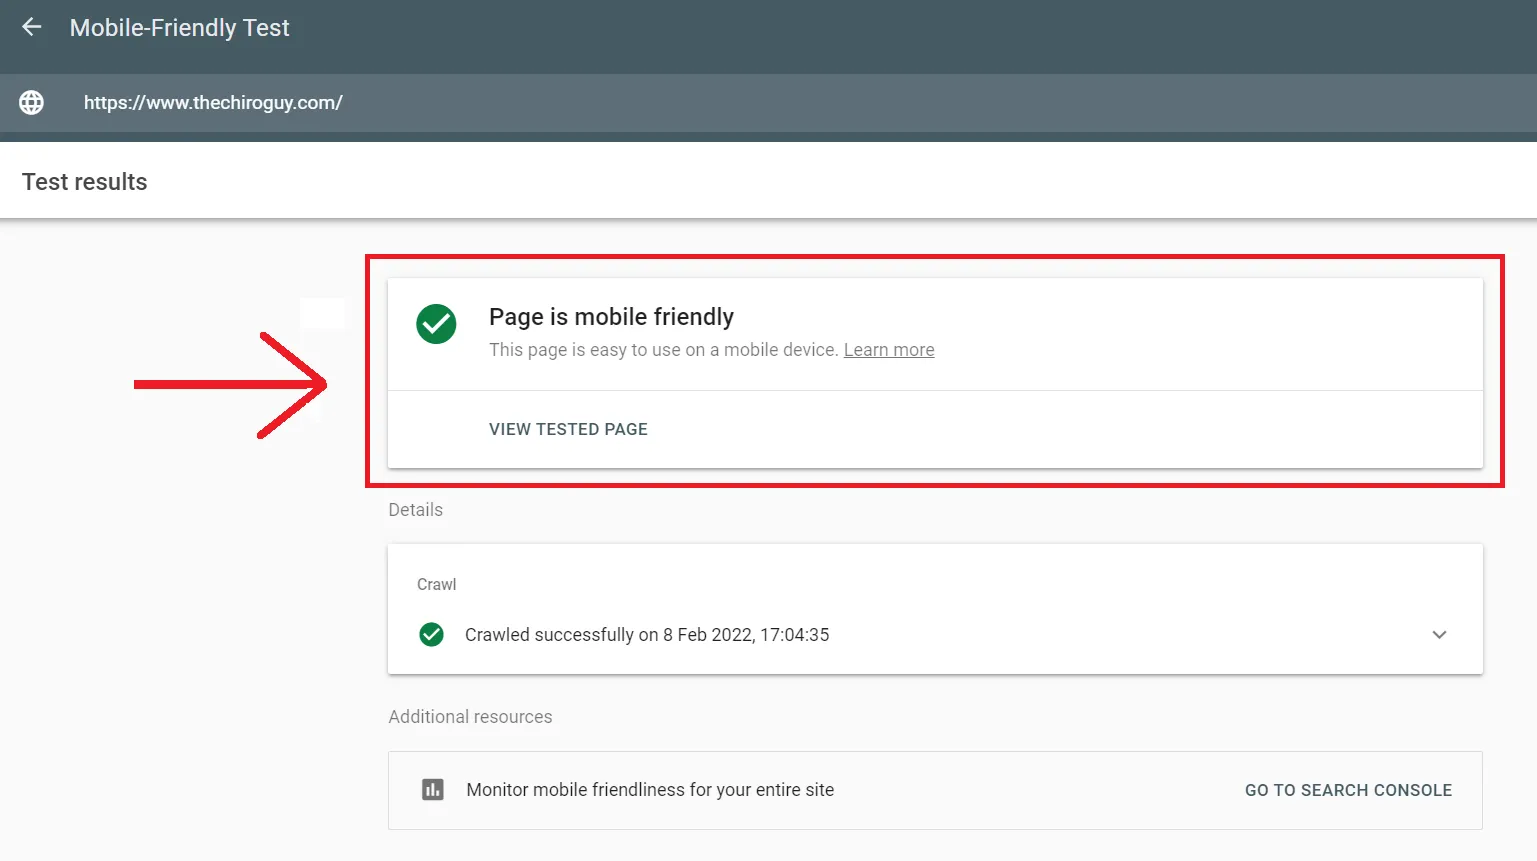1537x861 pixels.
Task: Click the easy to use description text
Action: coord(662,350)
